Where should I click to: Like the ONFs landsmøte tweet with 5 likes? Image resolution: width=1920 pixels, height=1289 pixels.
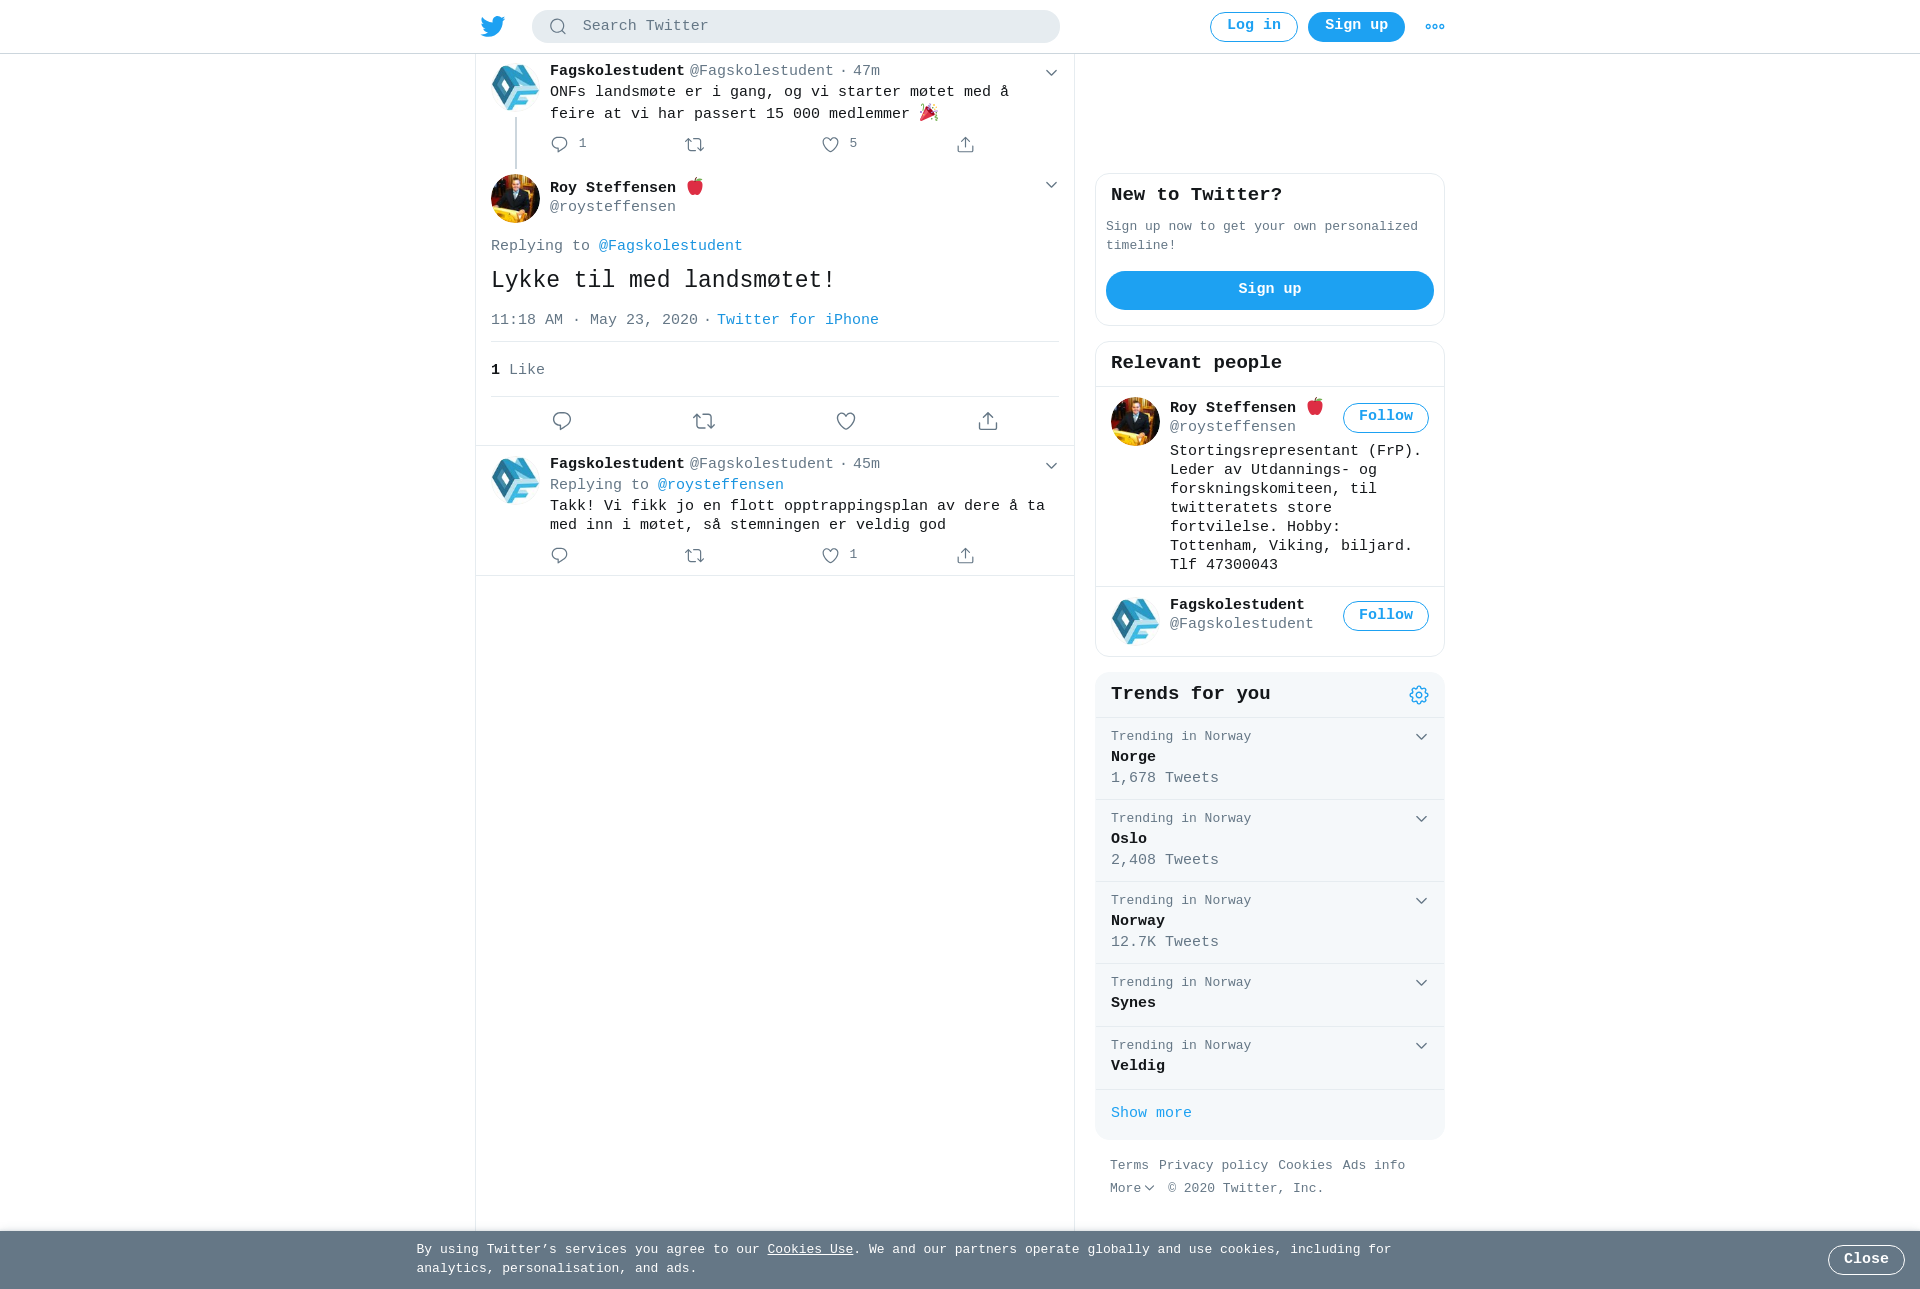point(830,145)
